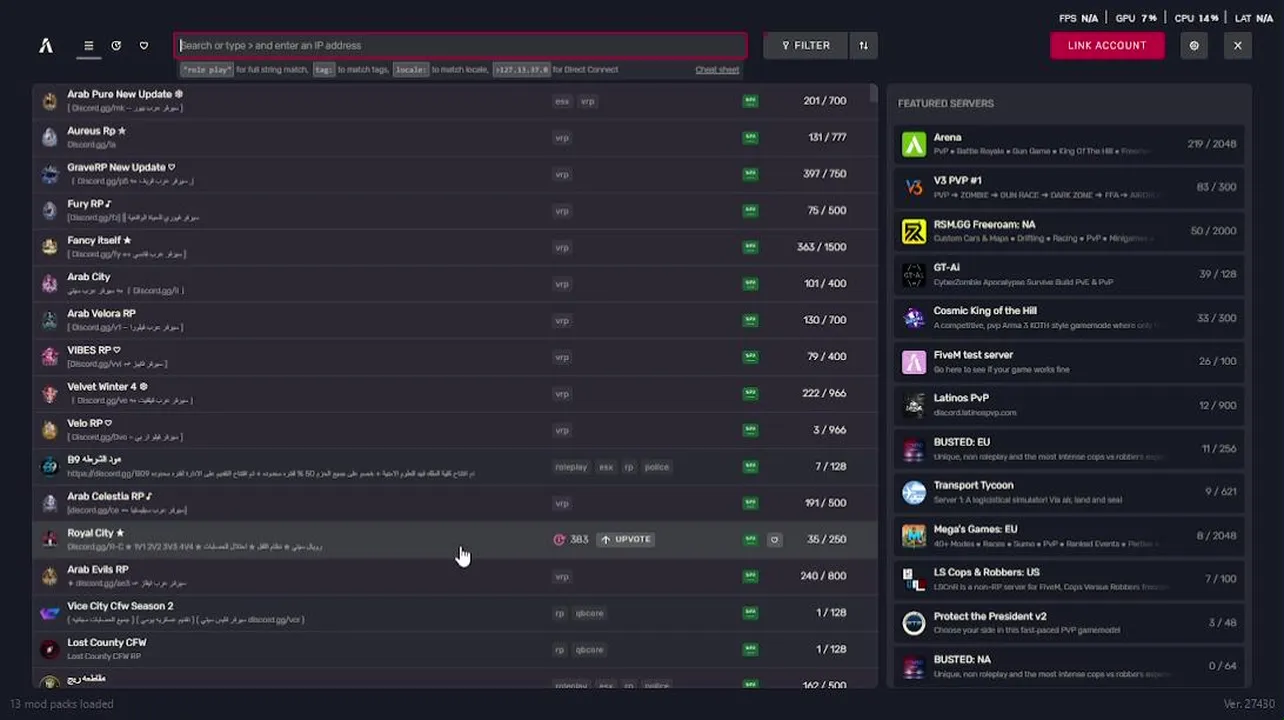Viewport: 1284px width, 720px height.
Task: Click Vice City Cfw Season 2 server icon
Action: click(x=50, y=613)
